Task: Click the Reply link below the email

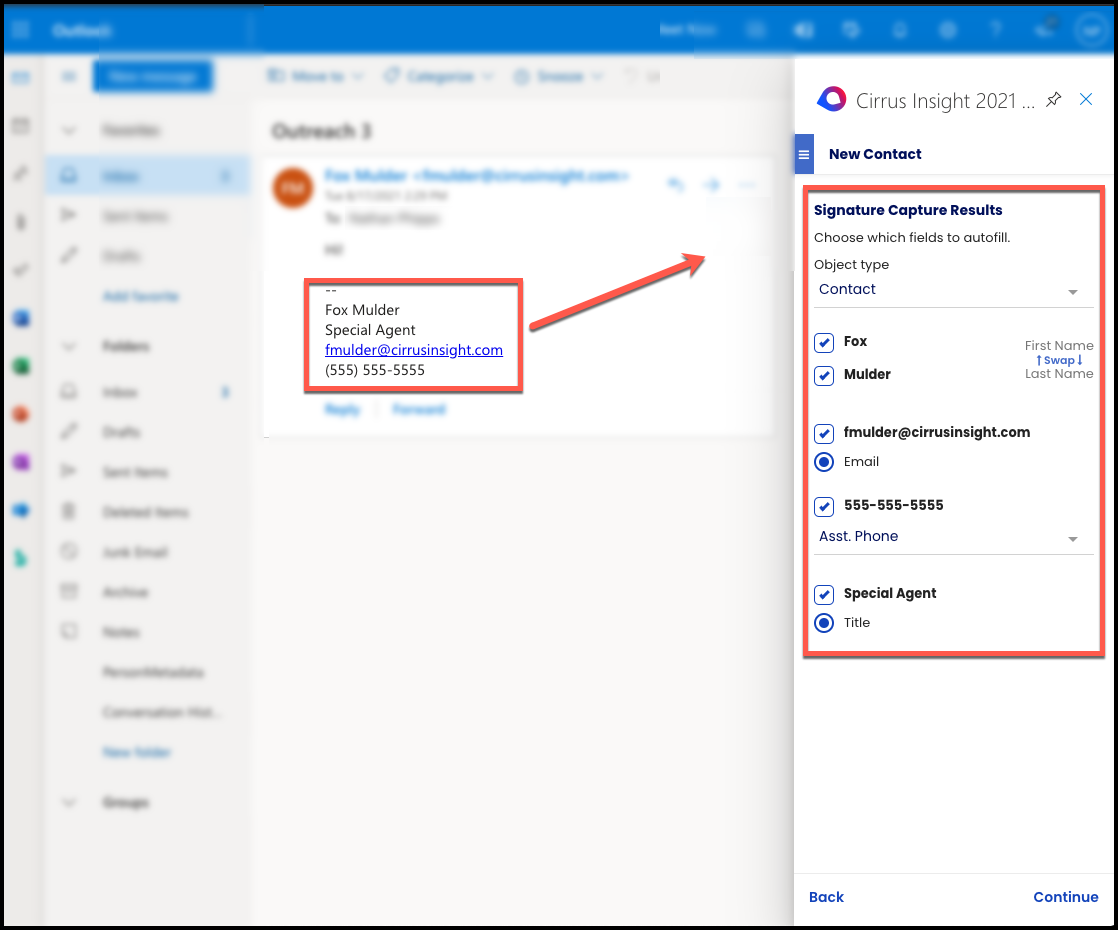Action: tap(342, 409)
